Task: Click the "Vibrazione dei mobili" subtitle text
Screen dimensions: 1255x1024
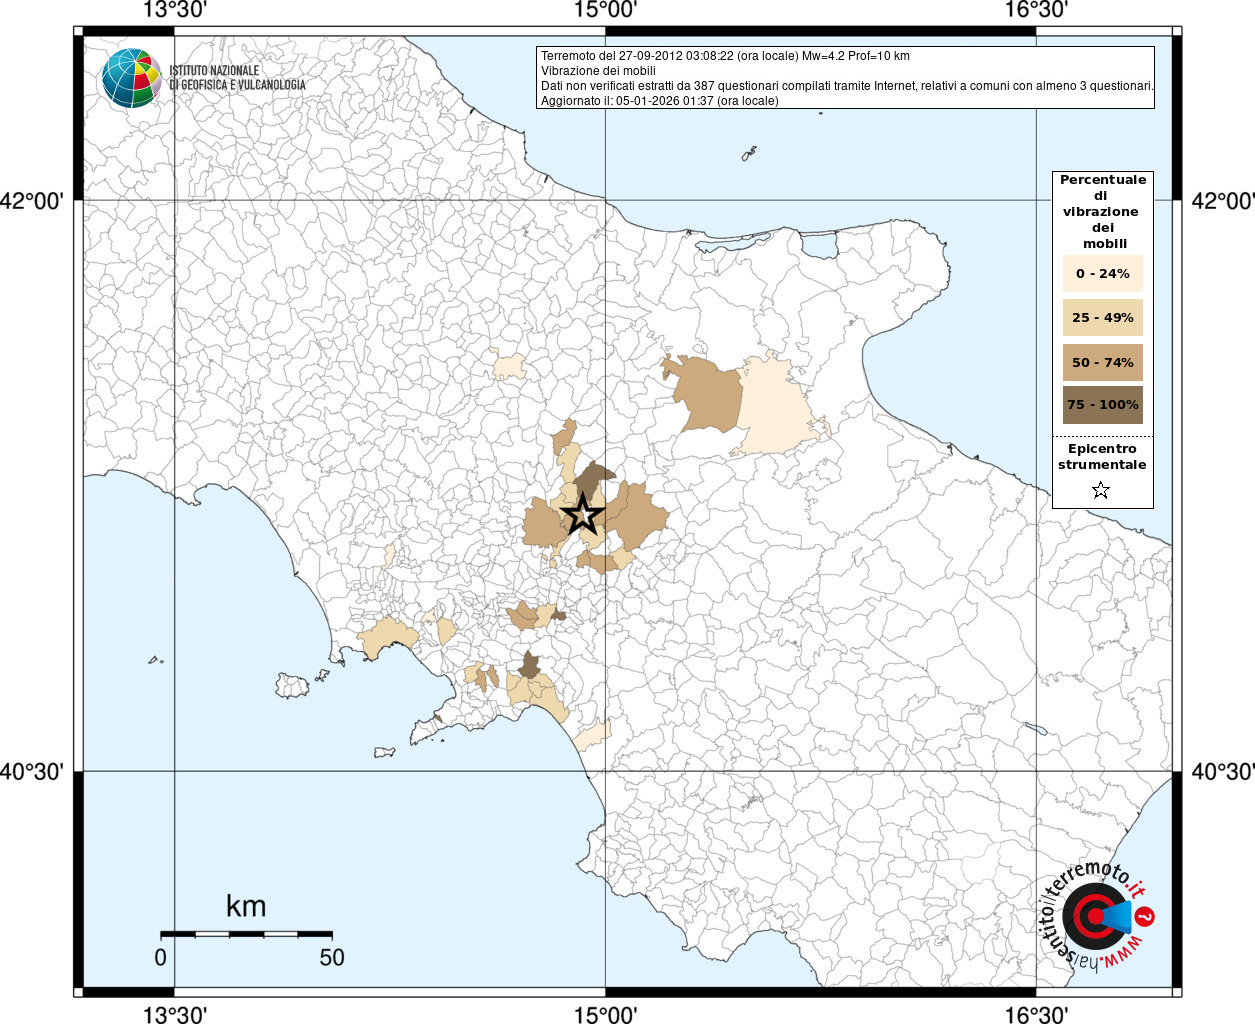Action: point(598,71)
